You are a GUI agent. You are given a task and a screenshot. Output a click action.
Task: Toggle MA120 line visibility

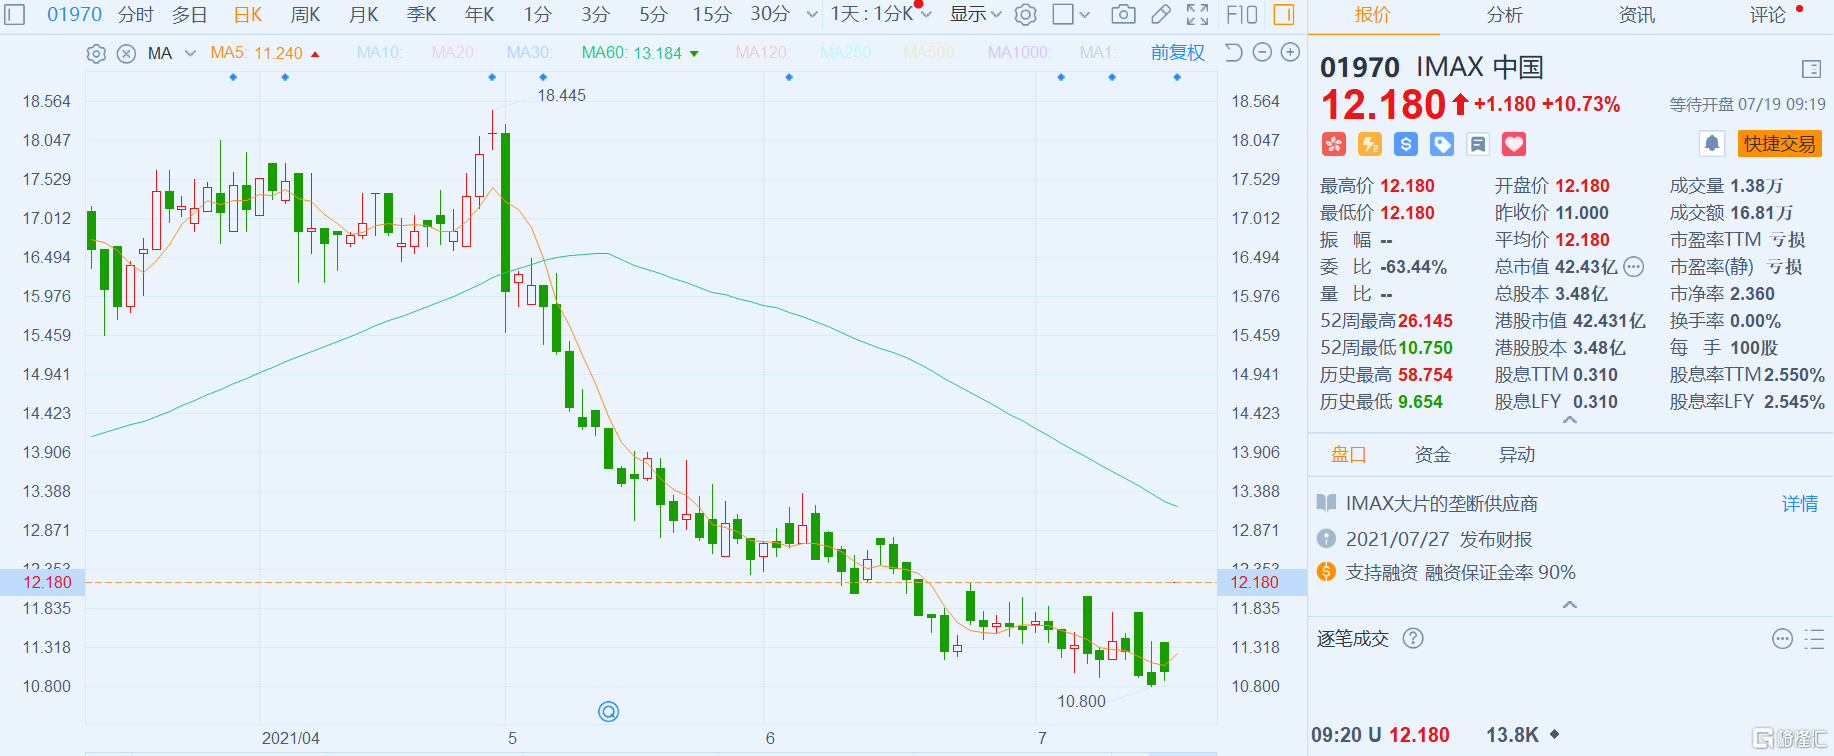(763, 52)
